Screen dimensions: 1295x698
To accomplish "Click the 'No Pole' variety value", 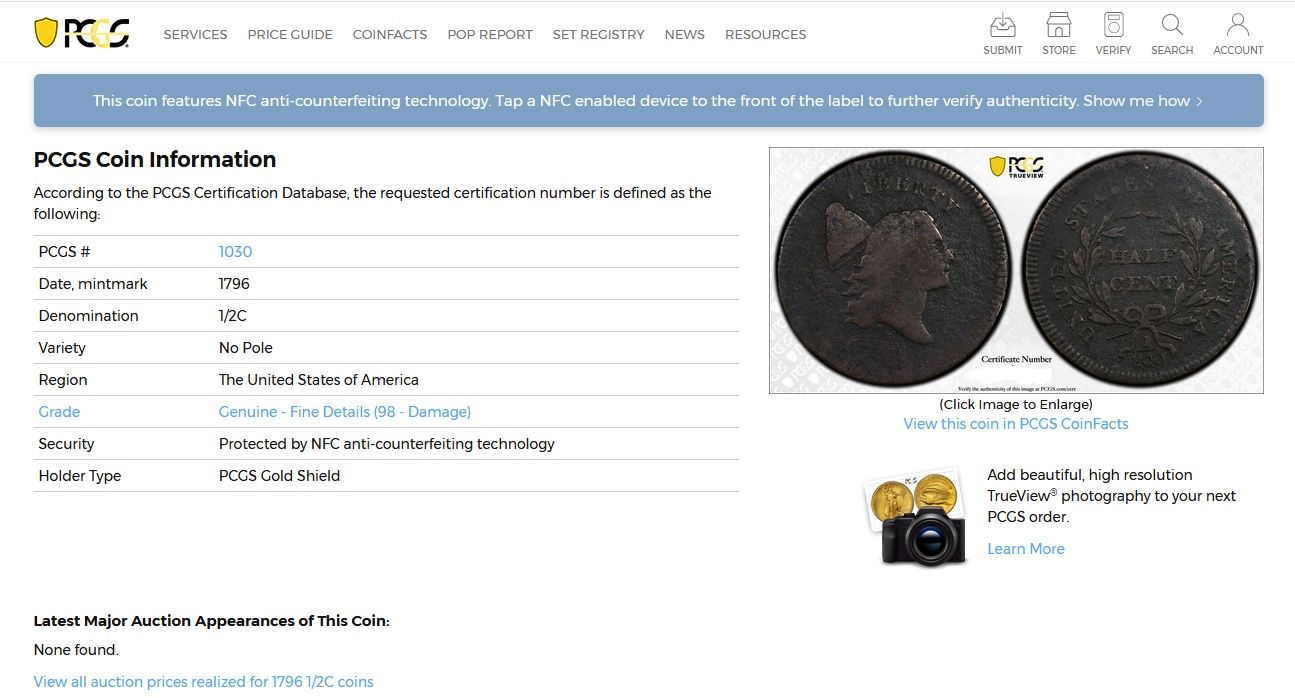I will tap(246, 348).
